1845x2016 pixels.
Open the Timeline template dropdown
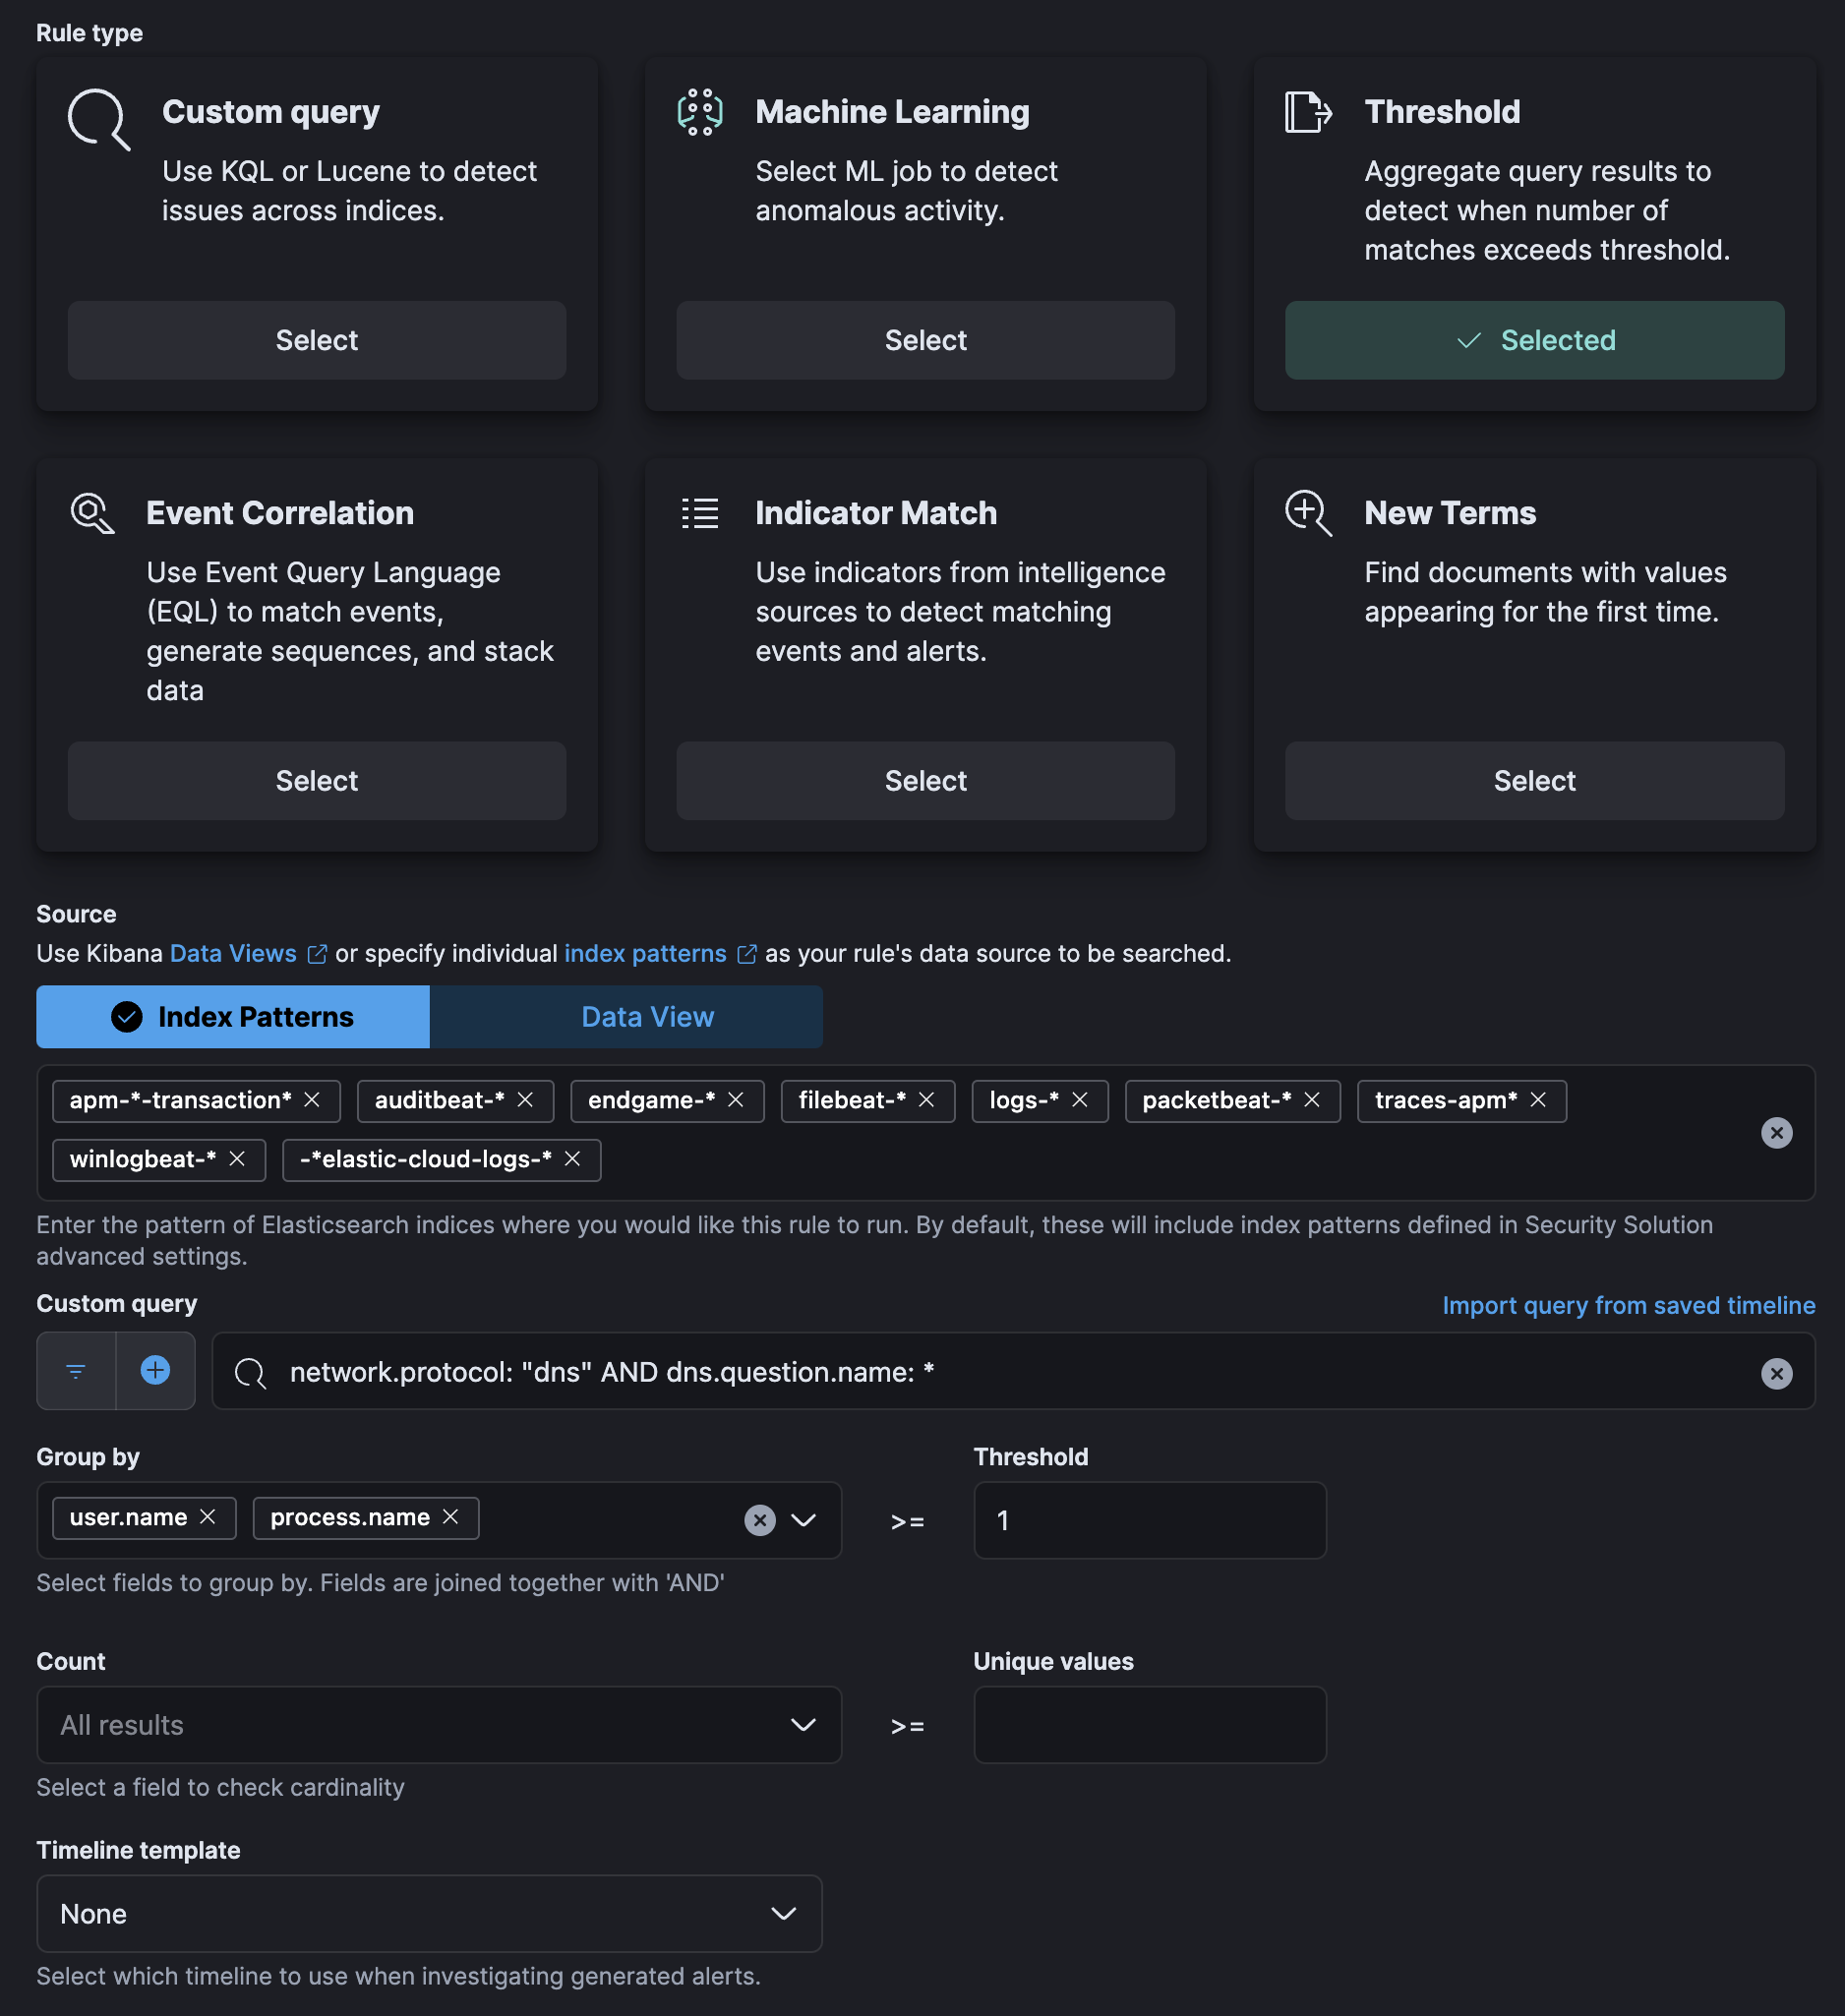(x=429, y=1914)
